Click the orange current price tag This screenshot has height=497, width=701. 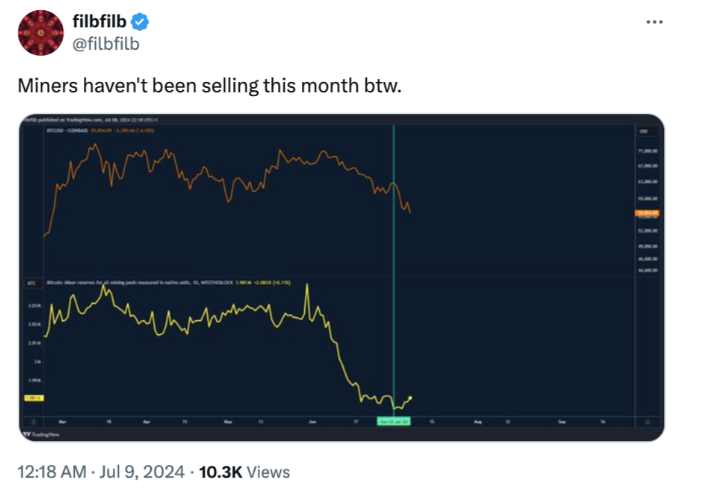click(644, 214)
